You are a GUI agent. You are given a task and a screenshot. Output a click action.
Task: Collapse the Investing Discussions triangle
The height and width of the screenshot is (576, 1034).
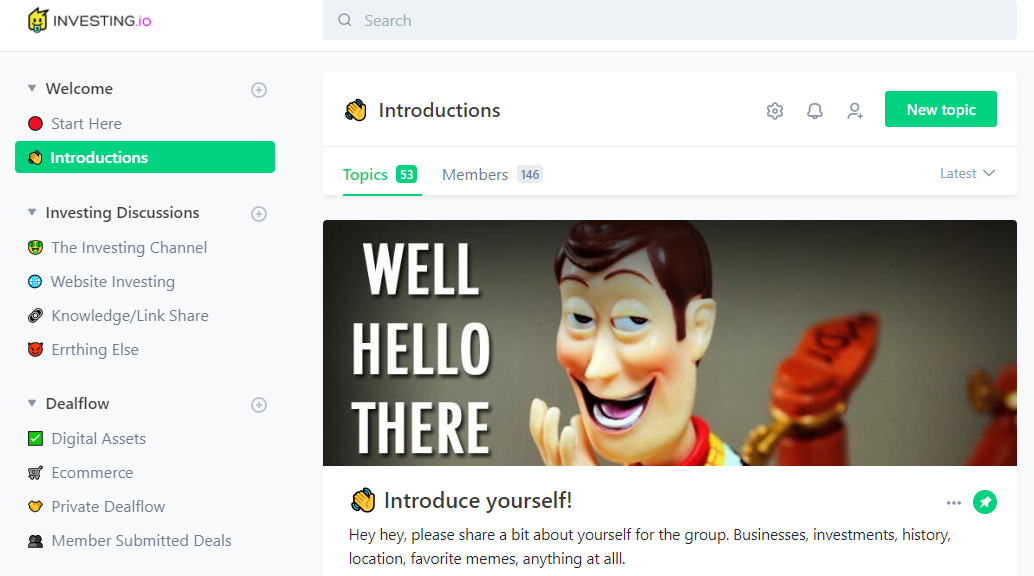pyautogui.click(x=32, y=212)
